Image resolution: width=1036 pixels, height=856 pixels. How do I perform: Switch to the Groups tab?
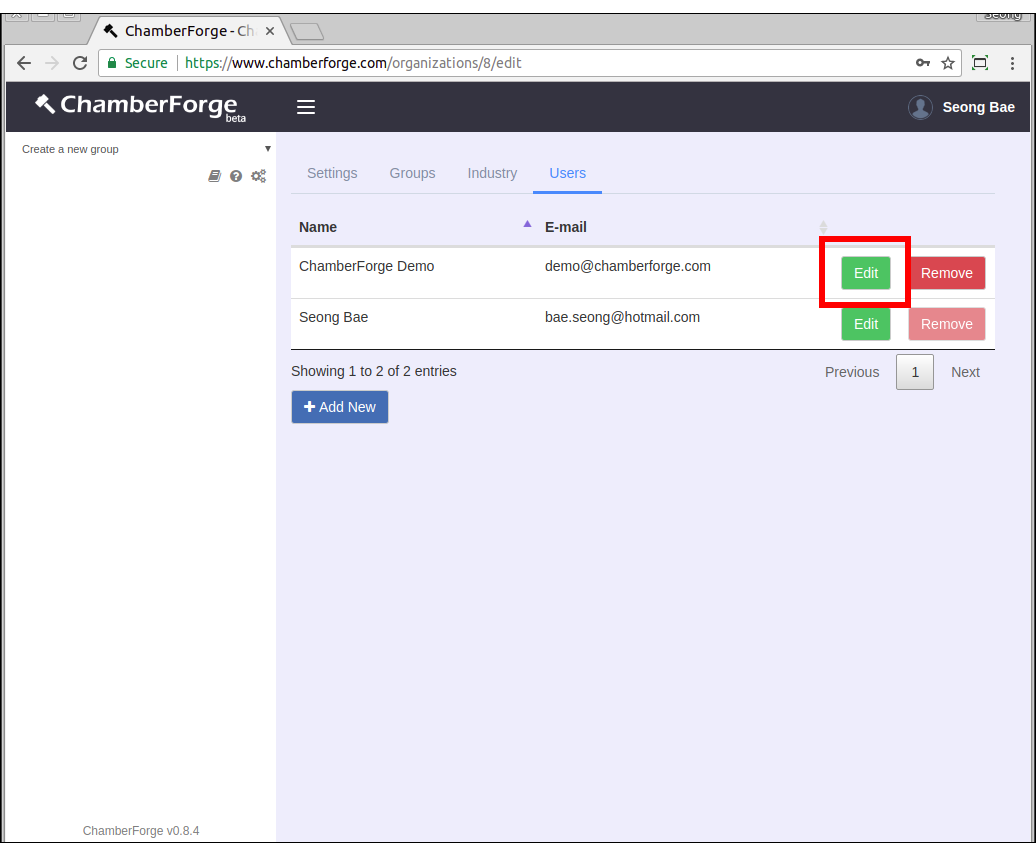click(x=412, y=173)
